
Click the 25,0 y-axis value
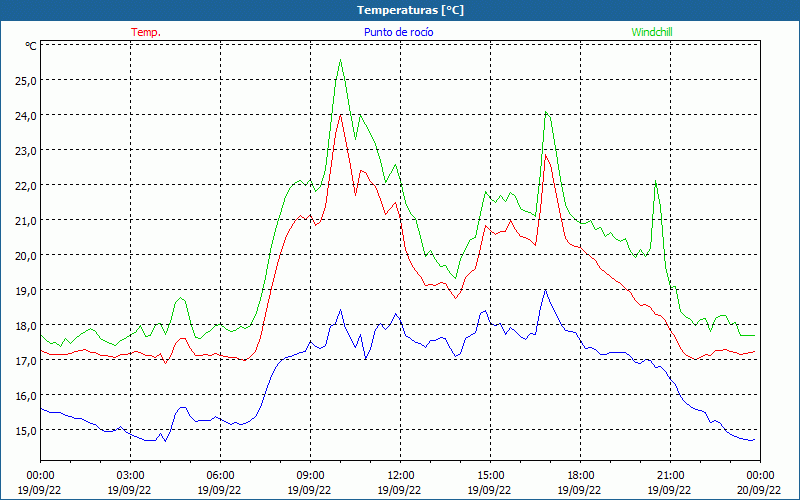pos(27,81)
